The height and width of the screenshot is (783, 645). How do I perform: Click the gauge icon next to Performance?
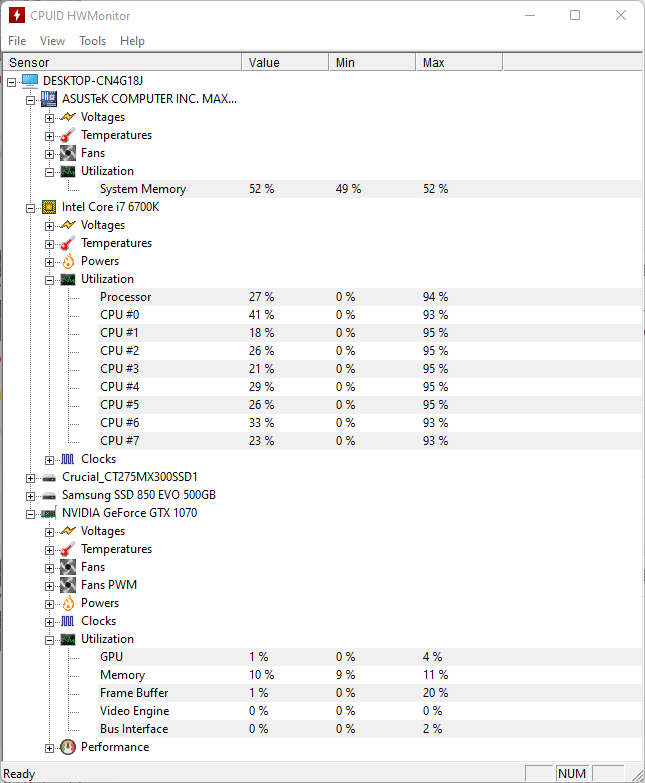pyautogui.click(x=68, y=747)
